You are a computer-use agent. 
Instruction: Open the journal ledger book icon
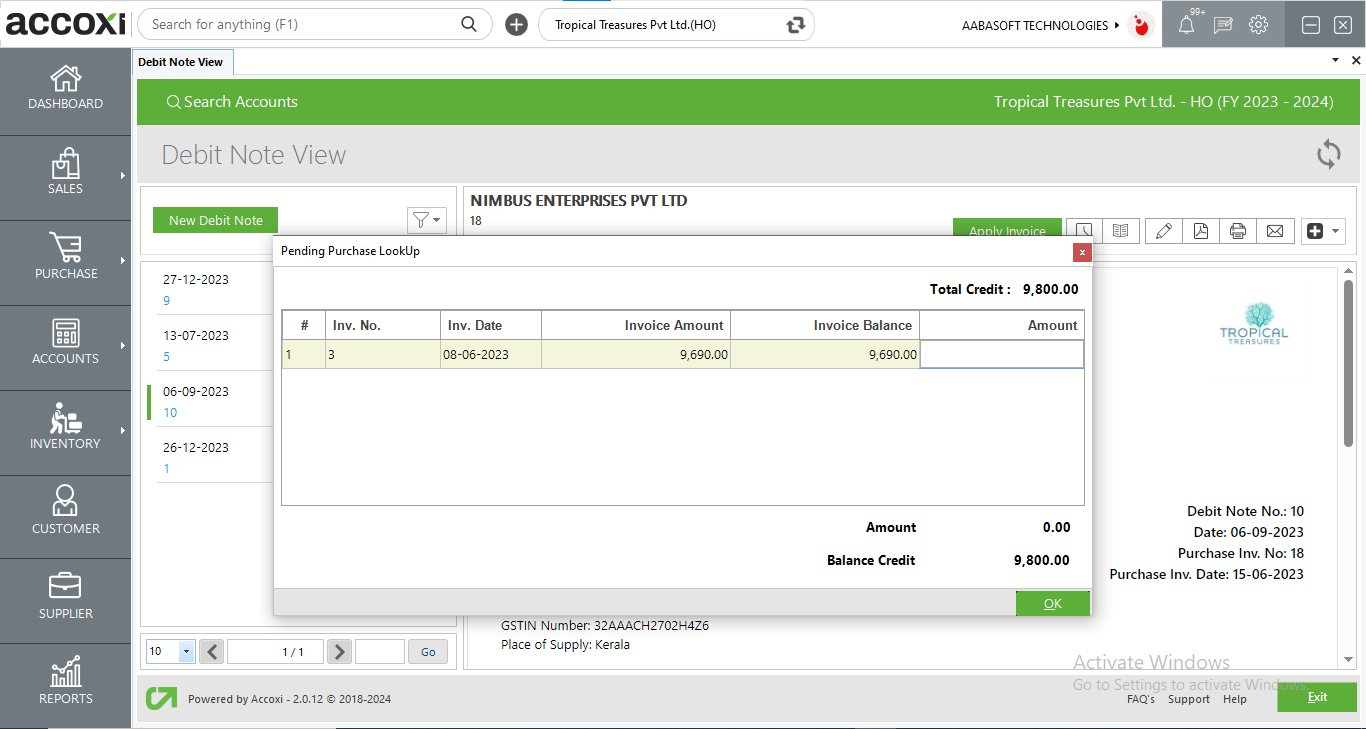click(1121, 230)
